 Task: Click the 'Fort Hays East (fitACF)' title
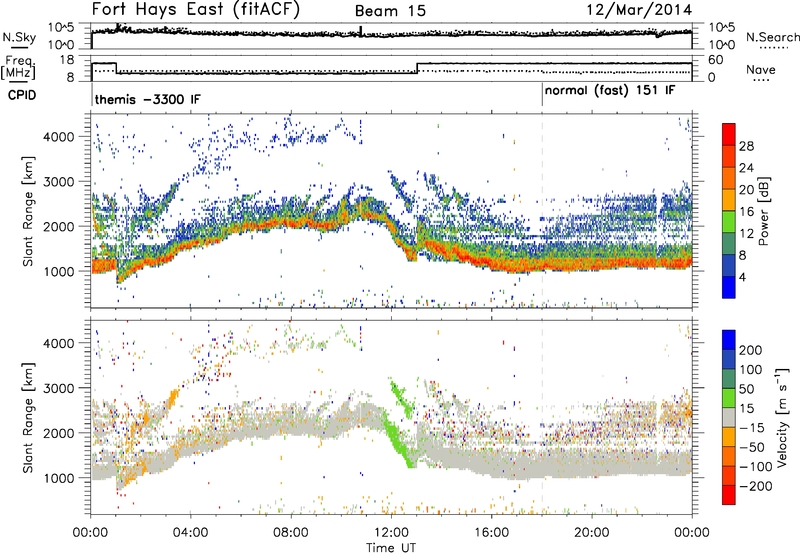pos(196,9)
